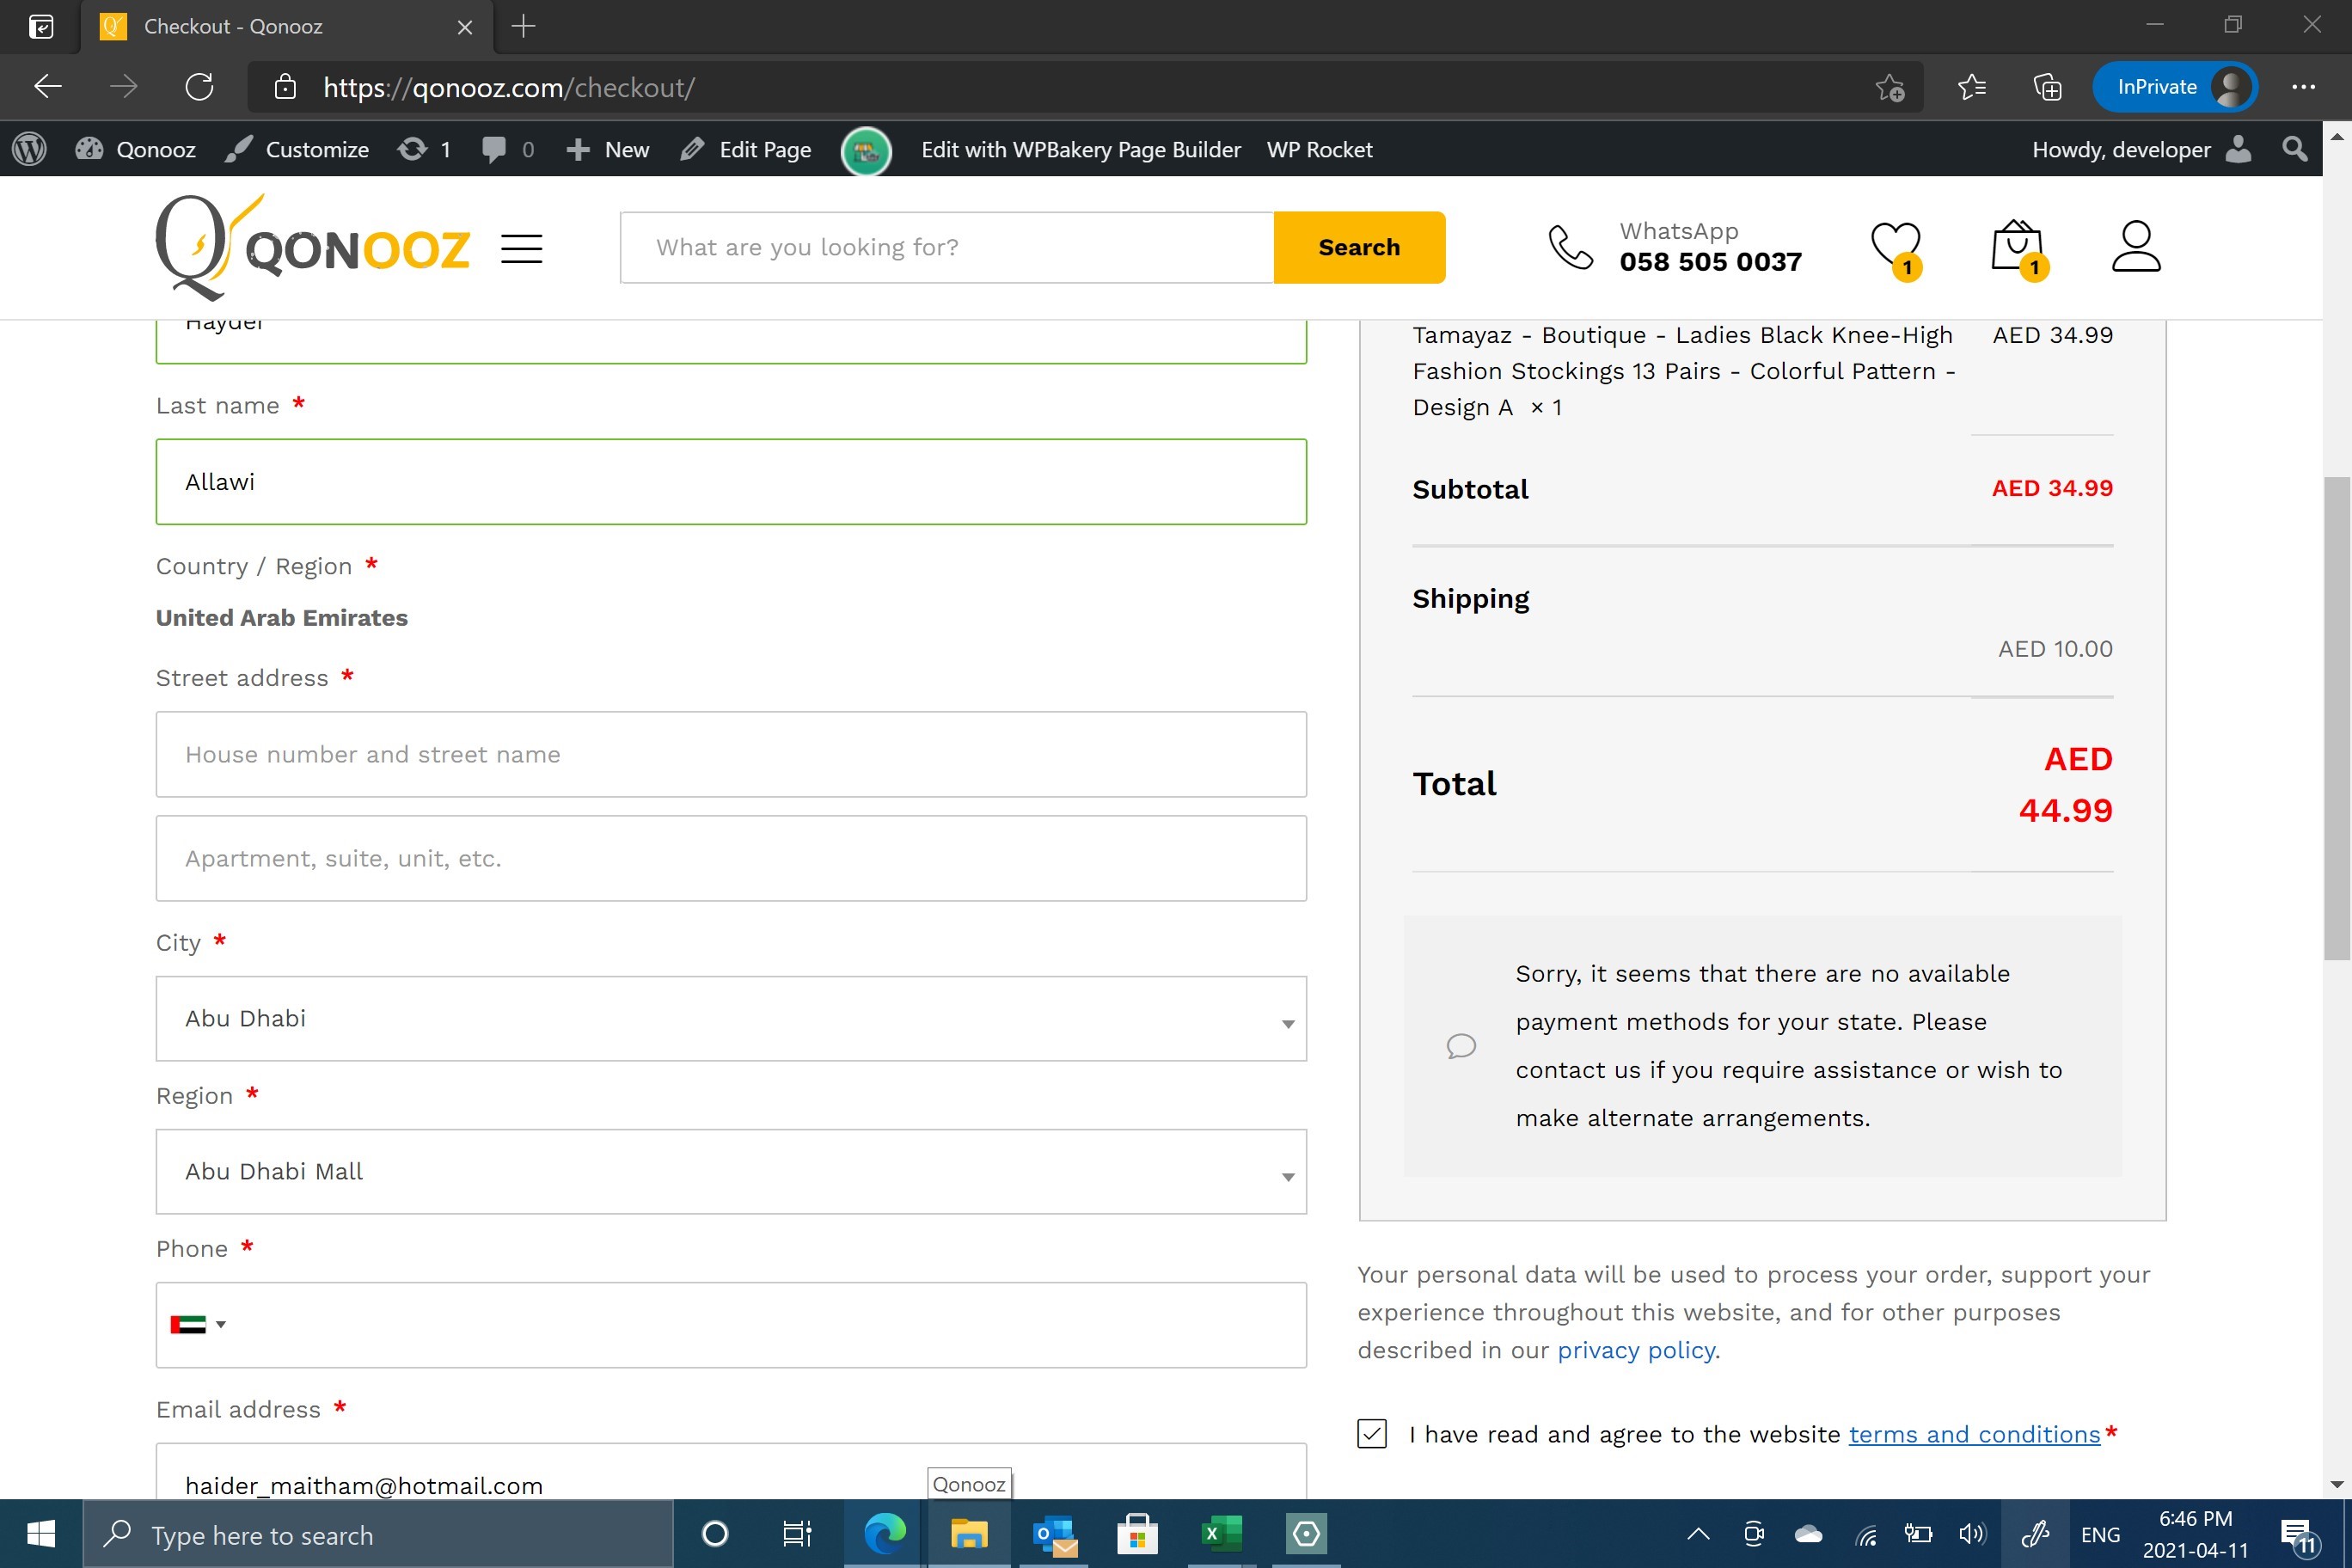This screenshot has height=1568, width=2352.
Task: Click the InPrivate profile button
Action: point(2175,87)
